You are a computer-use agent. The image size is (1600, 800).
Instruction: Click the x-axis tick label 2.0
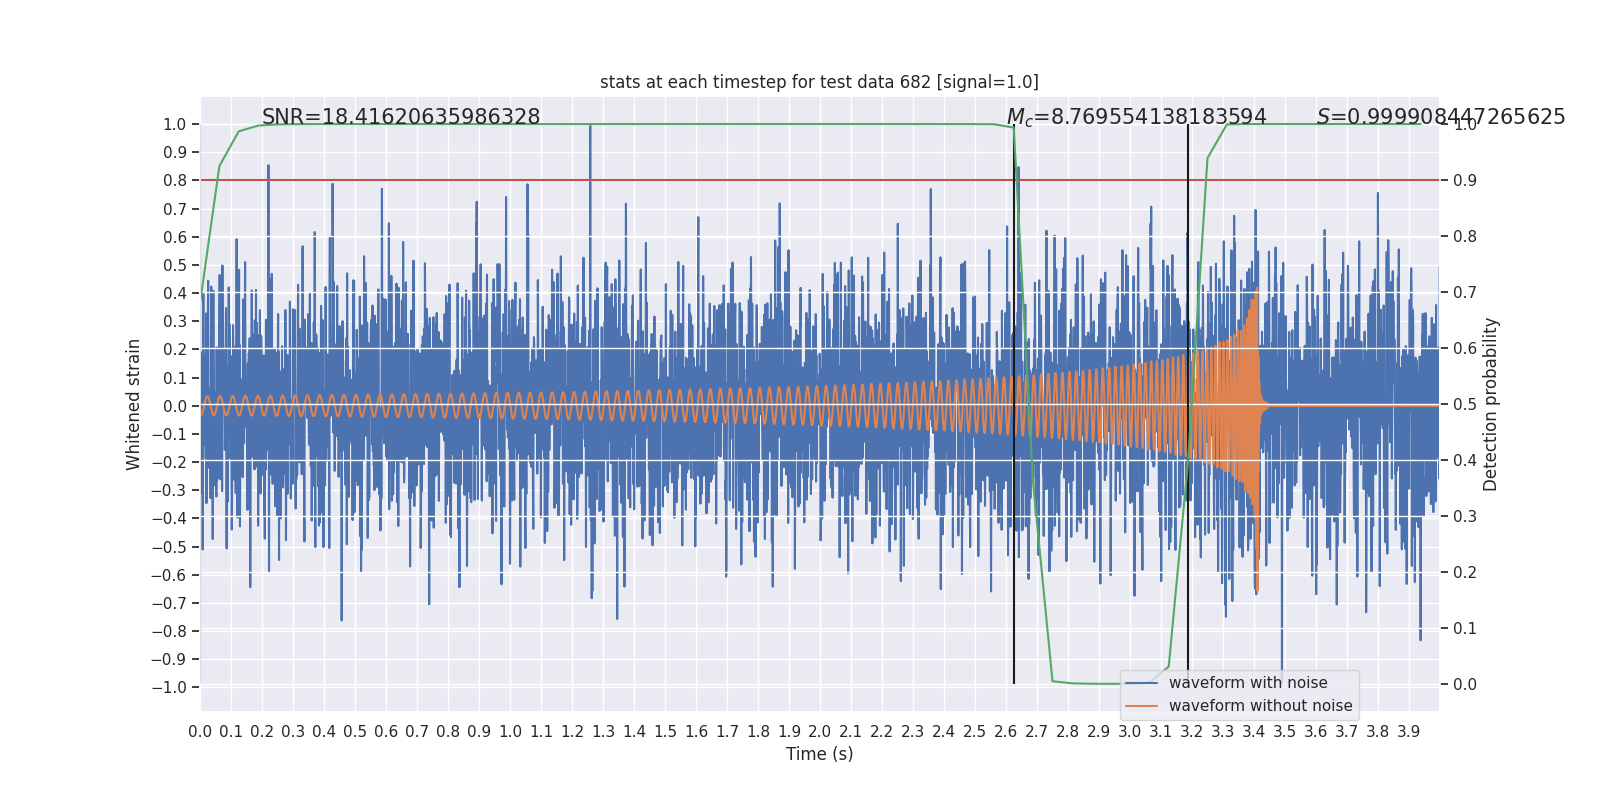pyautogui.click(x=820, y=732)
